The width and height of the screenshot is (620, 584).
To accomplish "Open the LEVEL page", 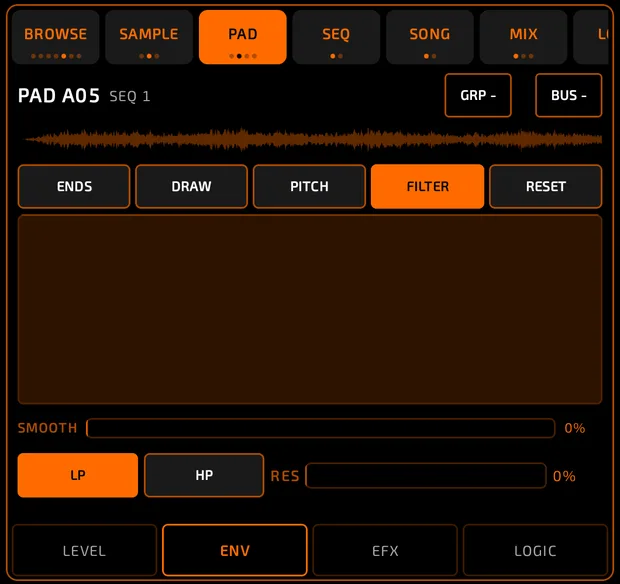I will (x=84, y=550).
